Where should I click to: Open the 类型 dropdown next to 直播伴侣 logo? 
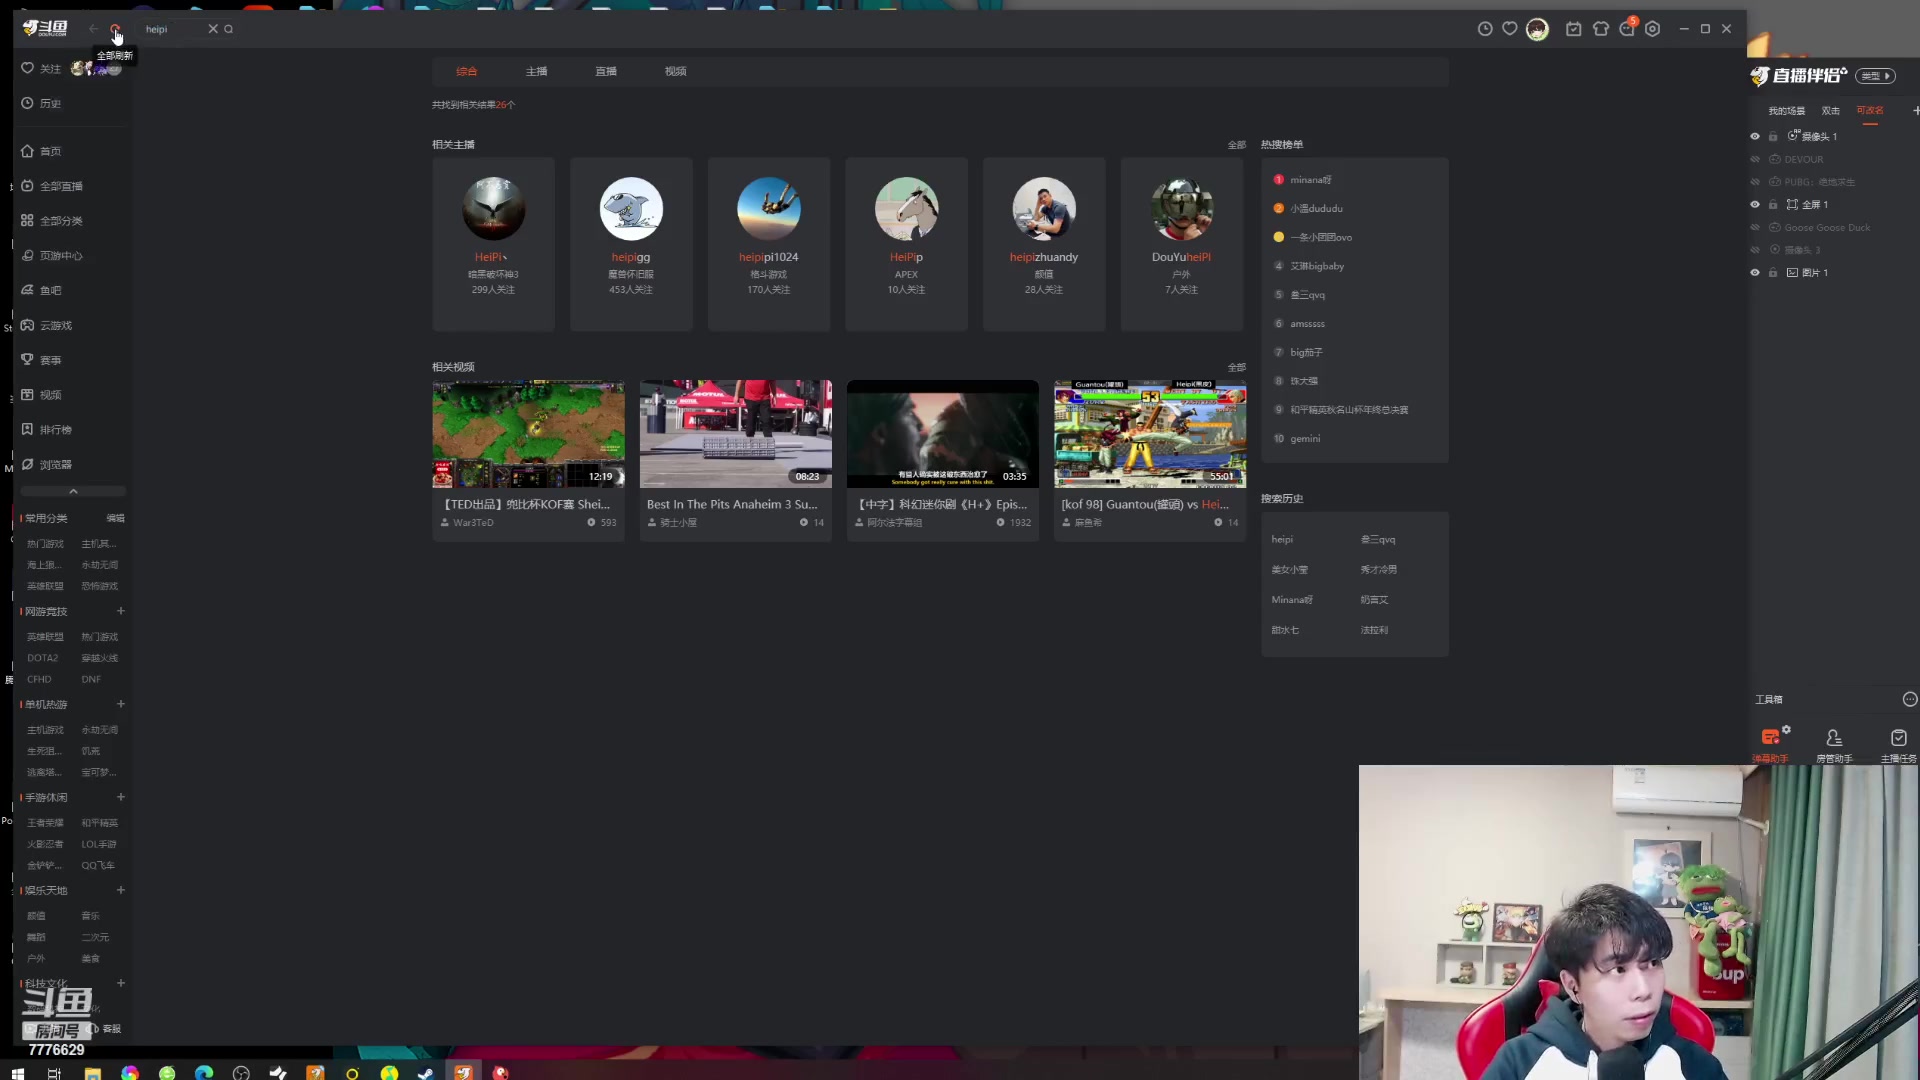(1875, 76)
